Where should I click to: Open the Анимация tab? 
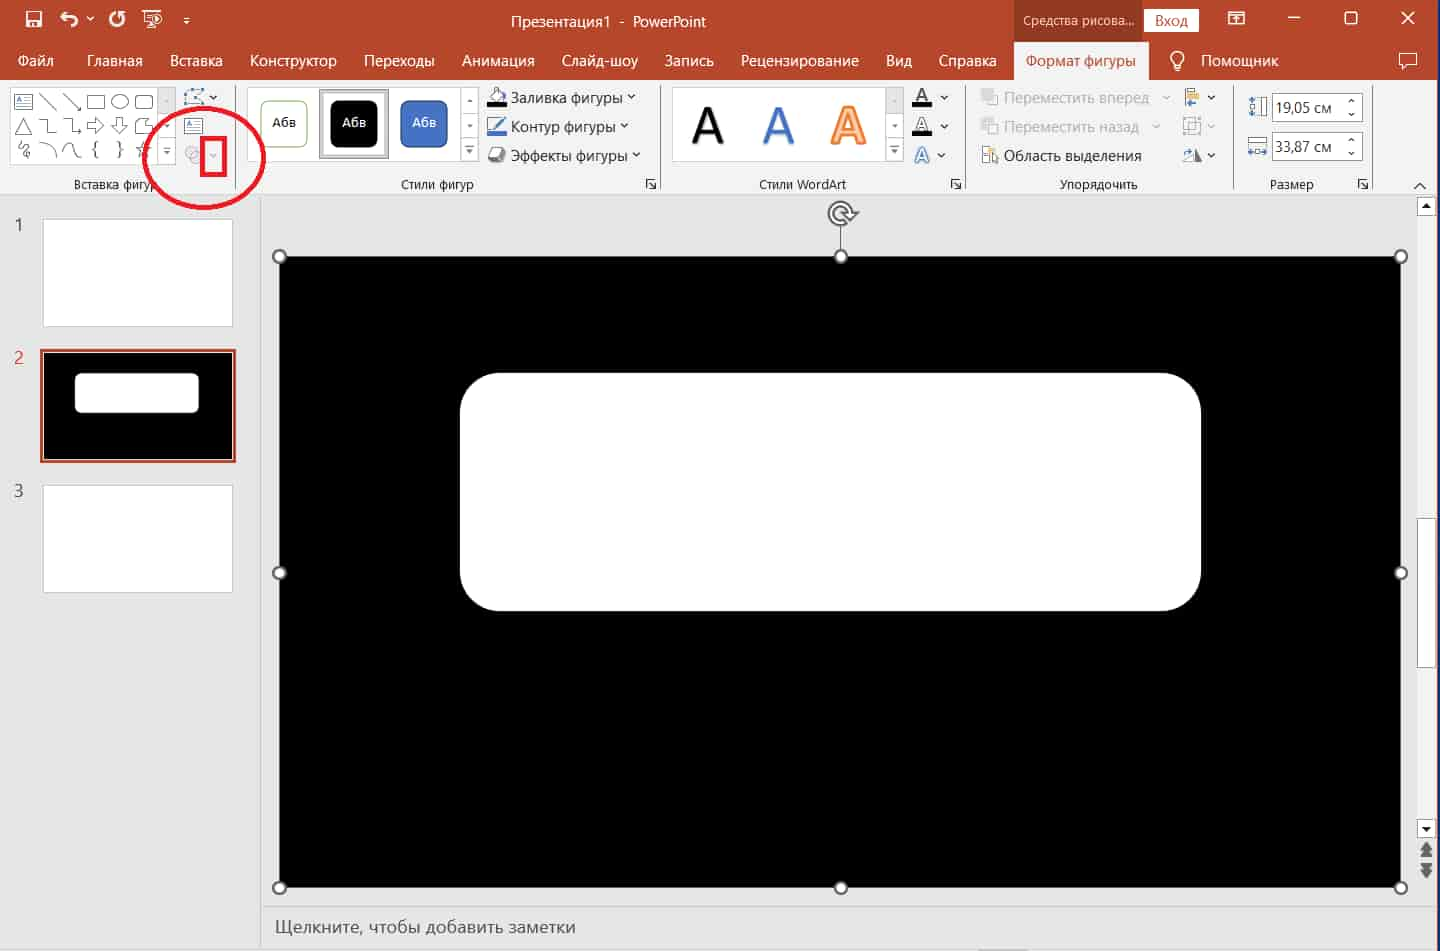(498, 61)
